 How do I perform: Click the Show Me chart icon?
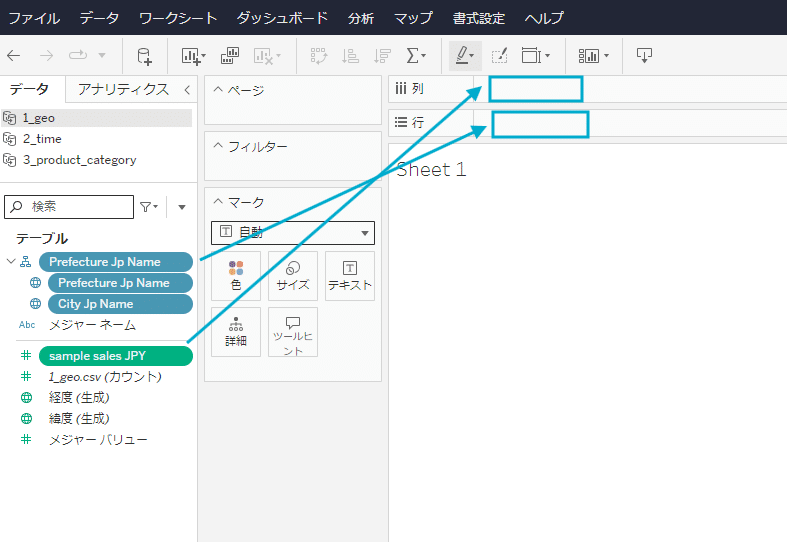(589, 56)
